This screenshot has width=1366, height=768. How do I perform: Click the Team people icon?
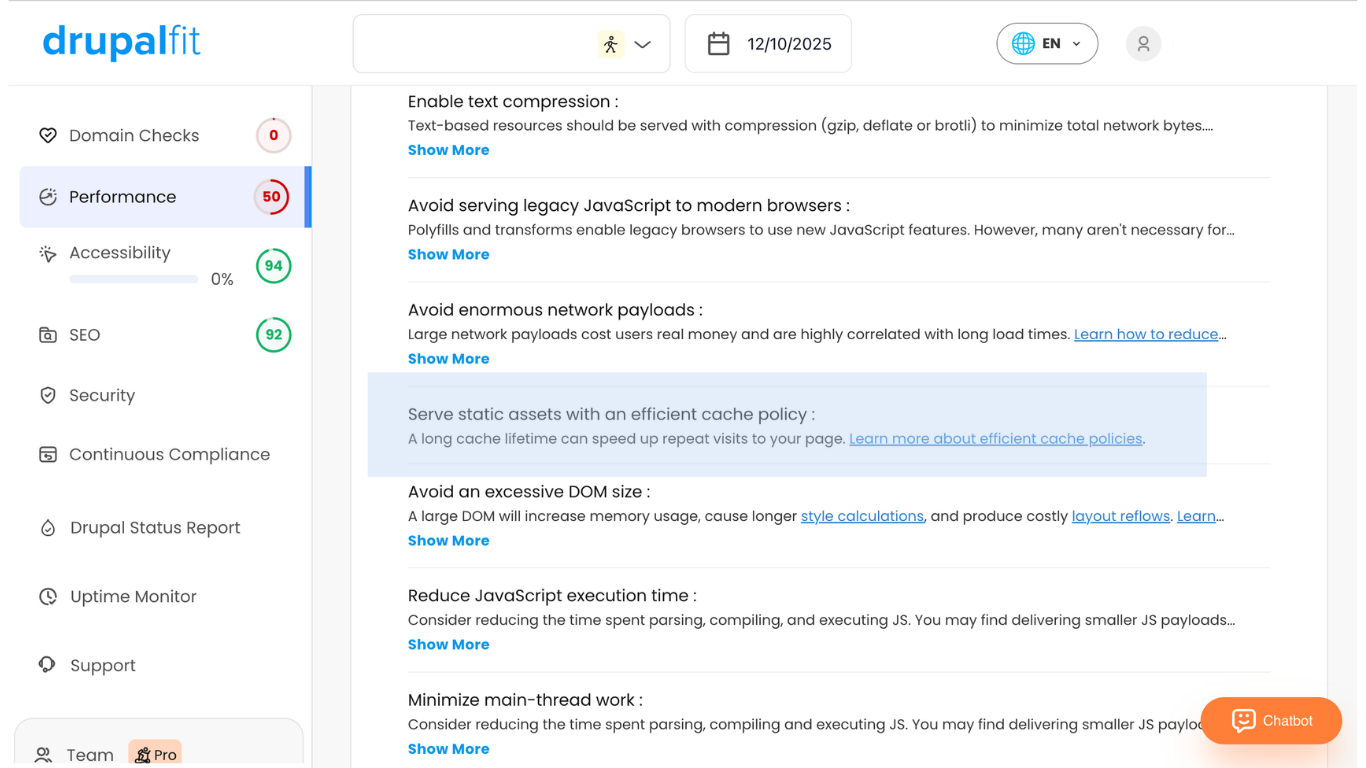point(44,755)
